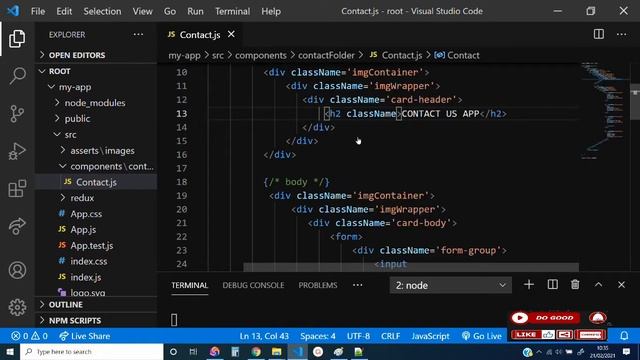Start Live Share from status bar

coord(84,336)
